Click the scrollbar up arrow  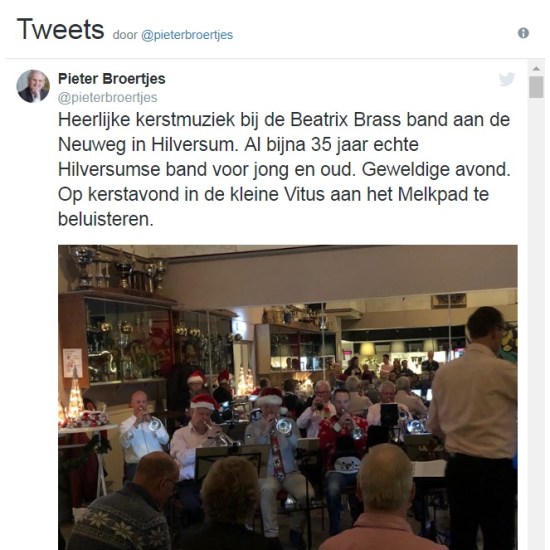pos(536,68)
